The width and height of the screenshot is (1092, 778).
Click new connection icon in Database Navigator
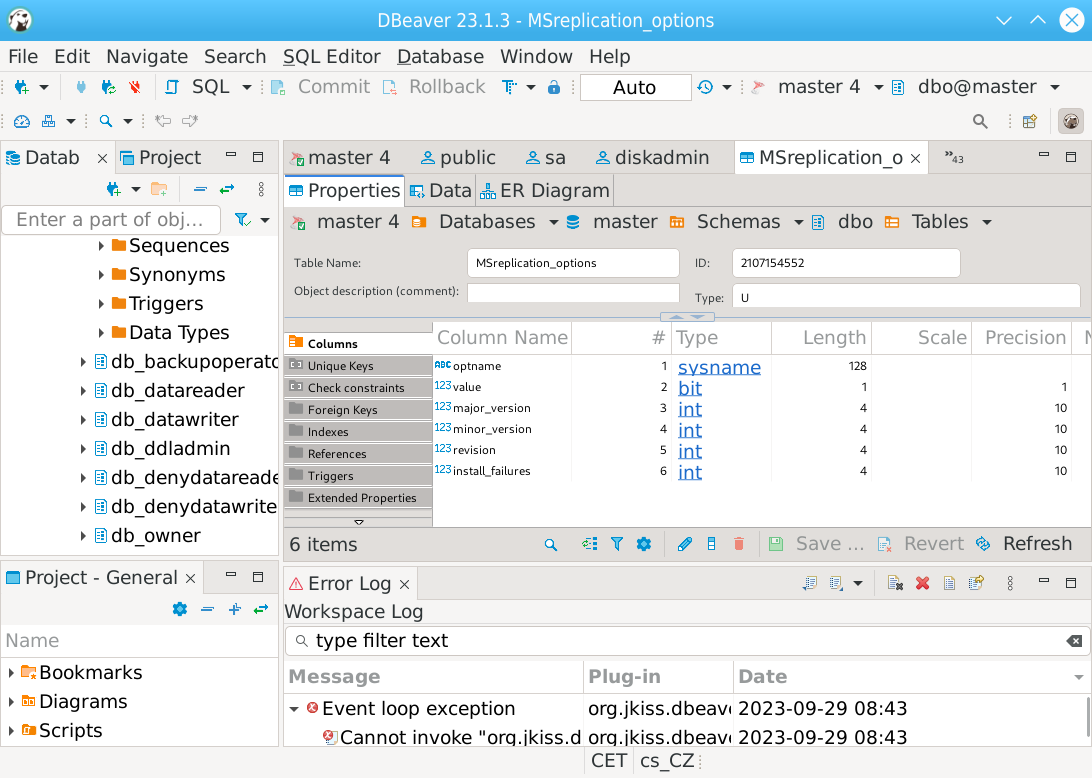114,189
